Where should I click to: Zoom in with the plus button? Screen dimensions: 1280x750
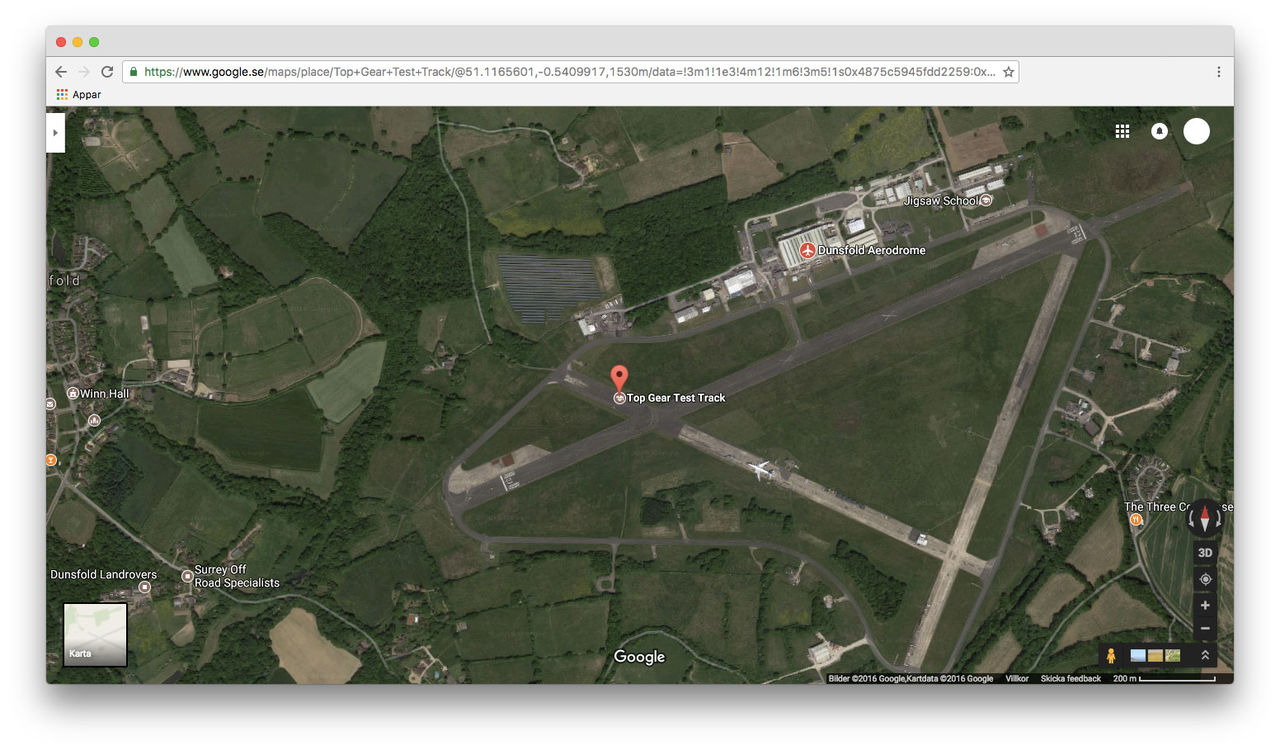click(x=1205, y=605)
